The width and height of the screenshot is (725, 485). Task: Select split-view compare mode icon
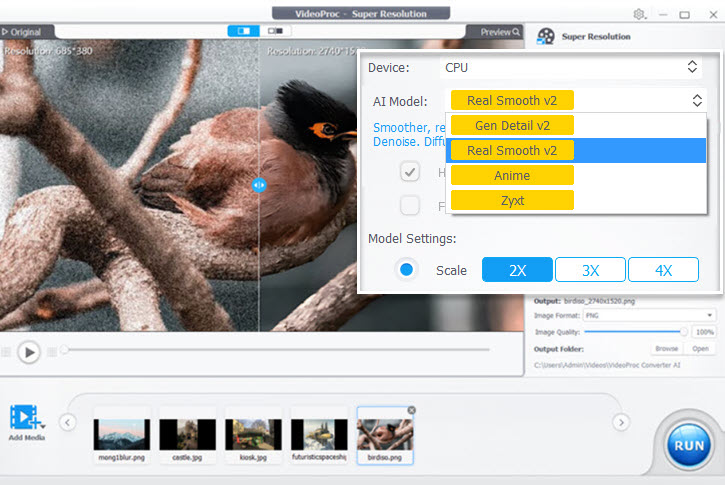(244, 31)
